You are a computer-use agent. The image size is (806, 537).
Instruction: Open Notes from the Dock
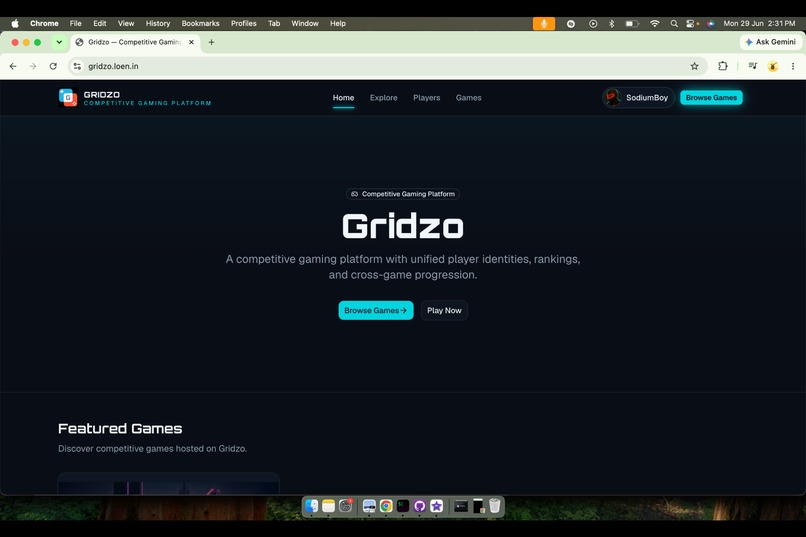(x=328, y=506)
